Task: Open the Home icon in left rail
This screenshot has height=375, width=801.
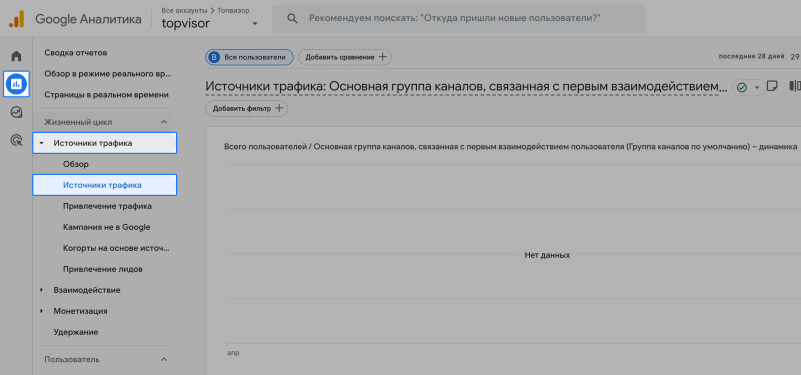Action: point(16,56)
